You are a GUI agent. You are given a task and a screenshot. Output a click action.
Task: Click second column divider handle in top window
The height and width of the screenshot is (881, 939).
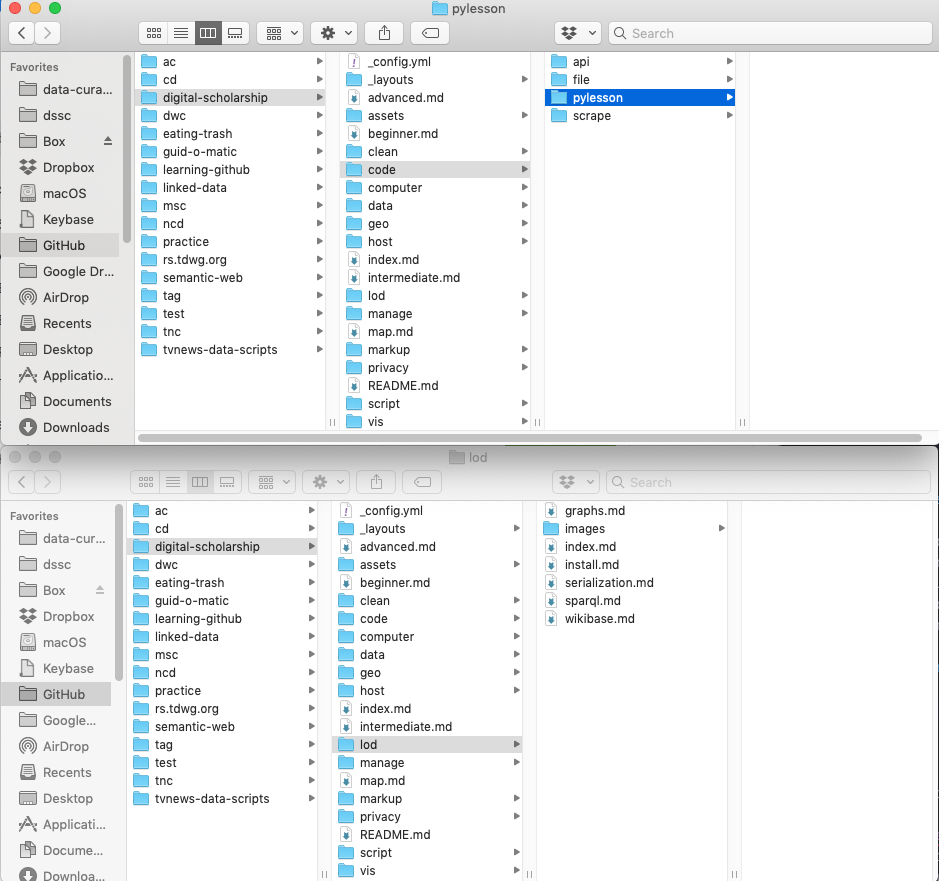click(537, 422)
